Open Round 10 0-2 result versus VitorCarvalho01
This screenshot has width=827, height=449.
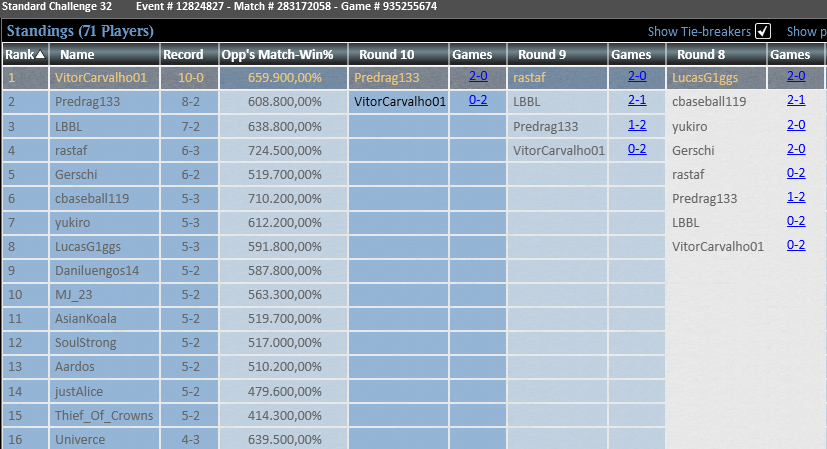point(478,100)
